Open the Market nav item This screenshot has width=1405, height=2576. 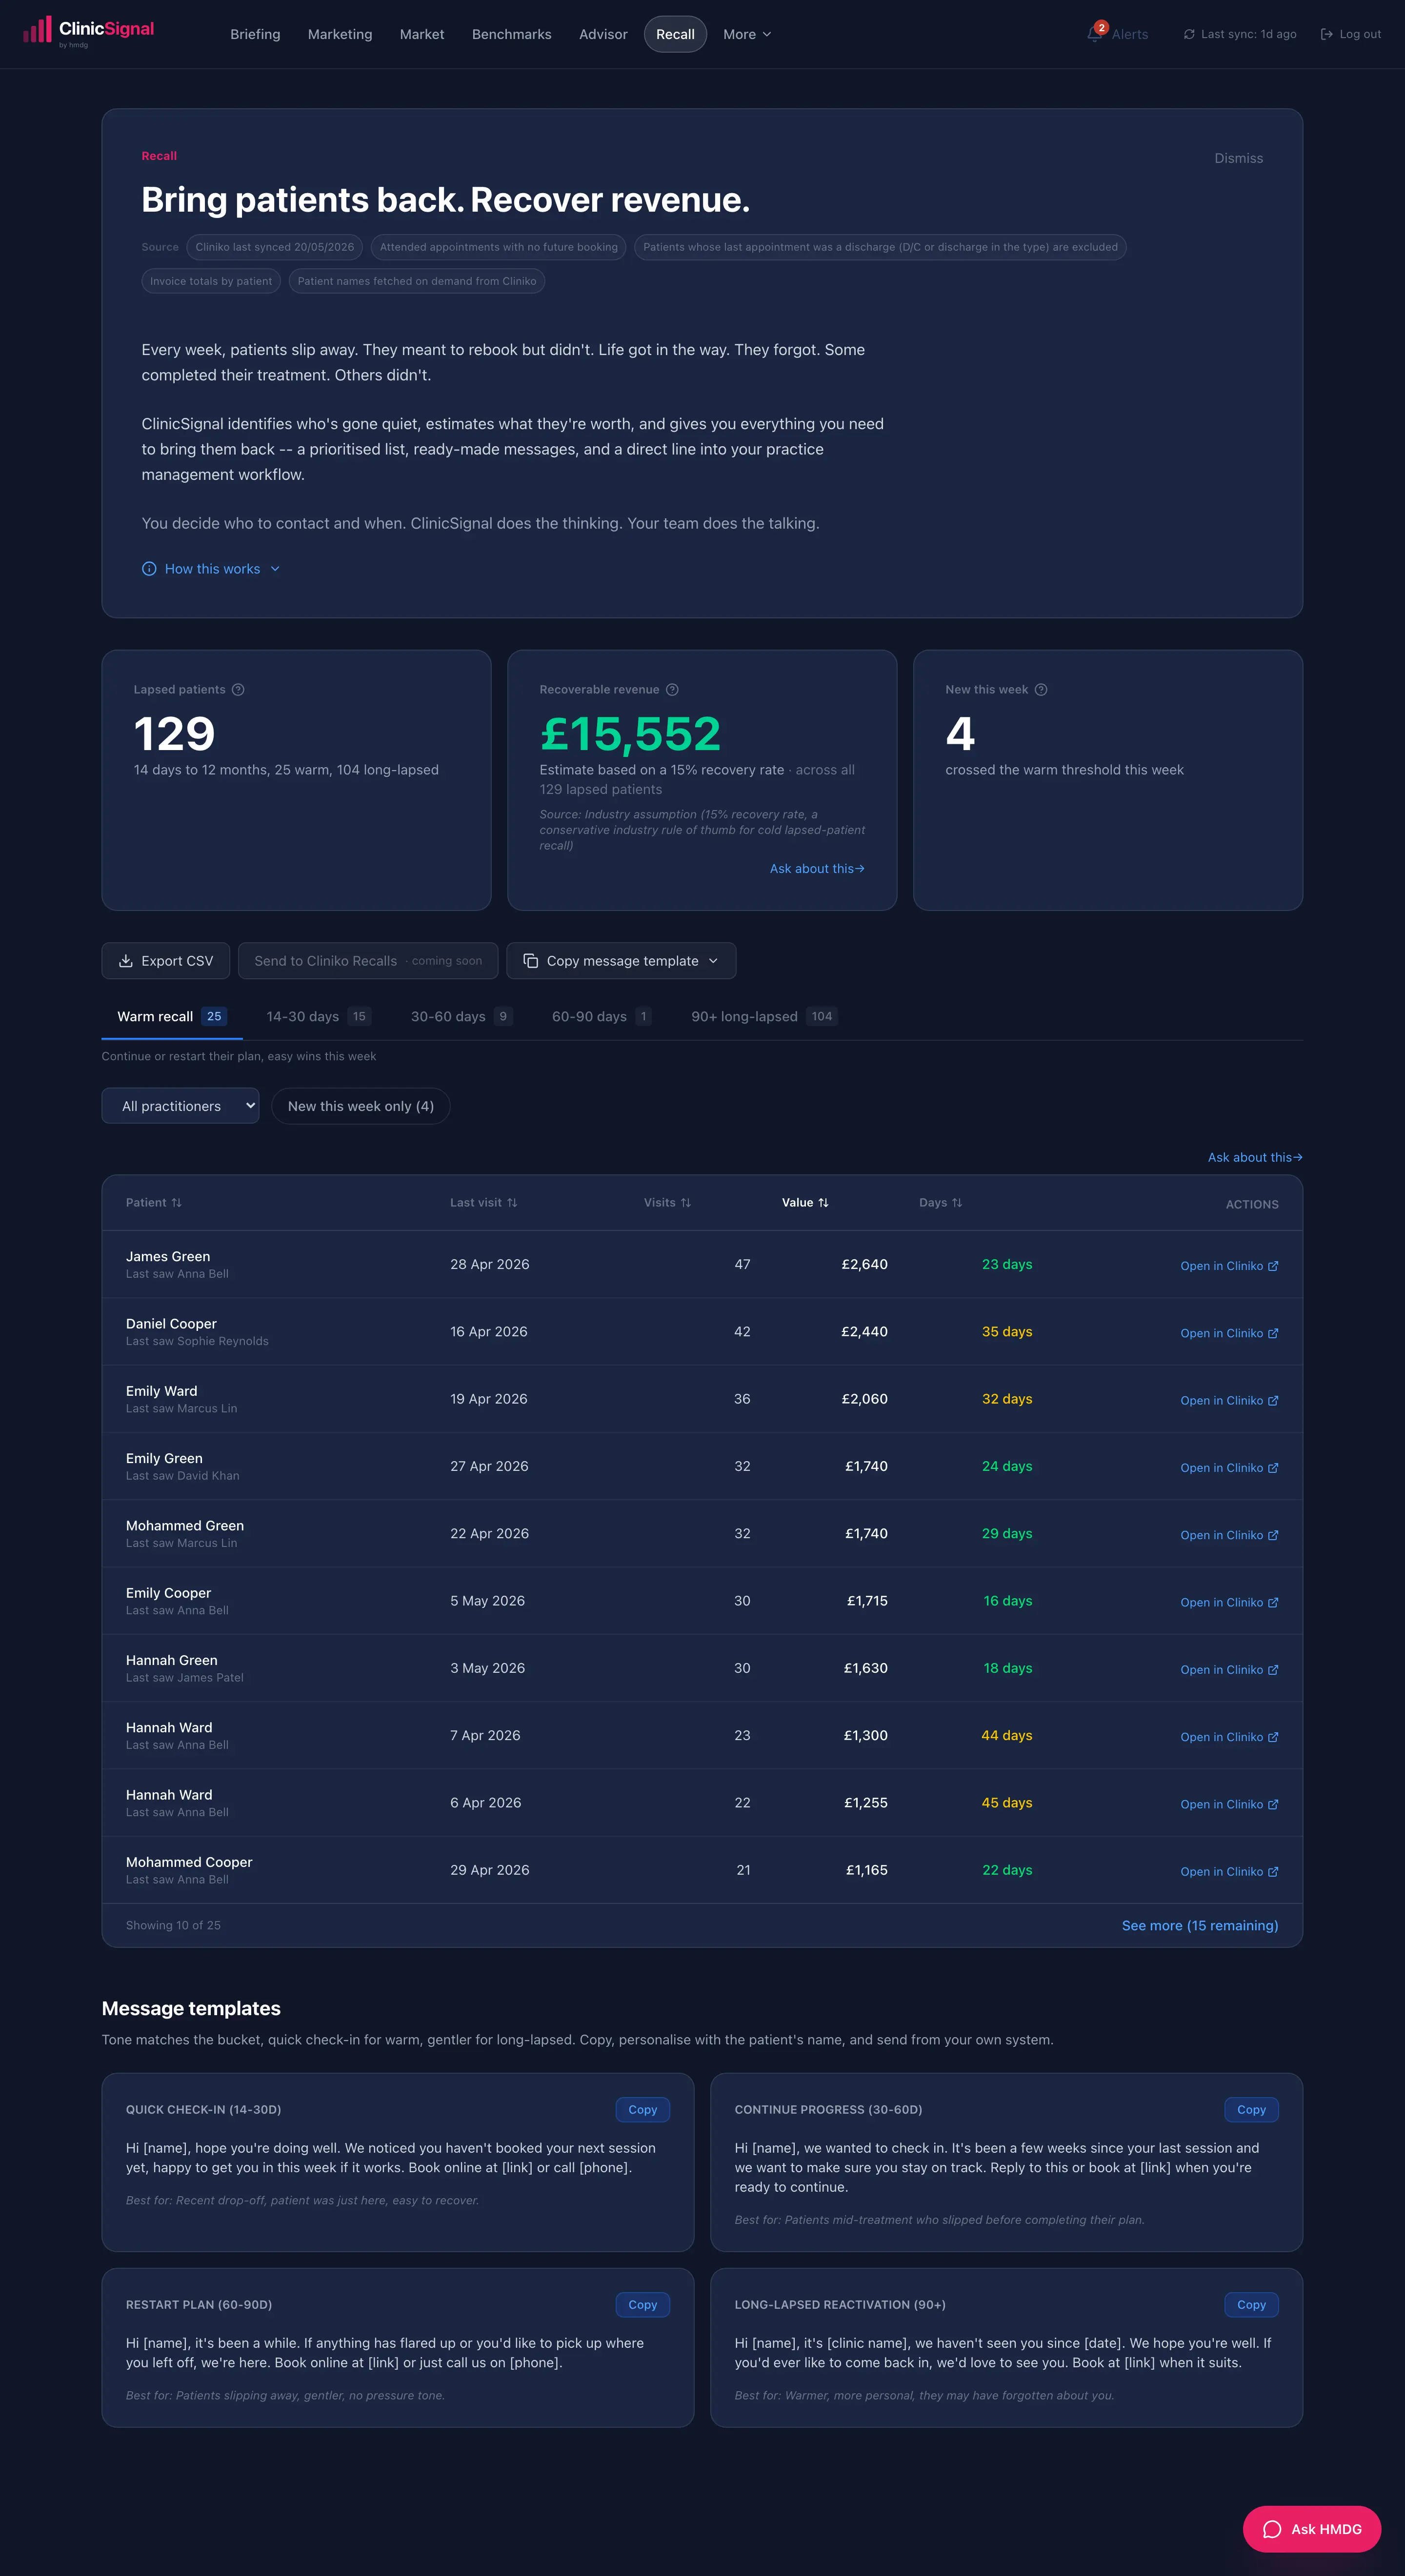pos(422,34)
